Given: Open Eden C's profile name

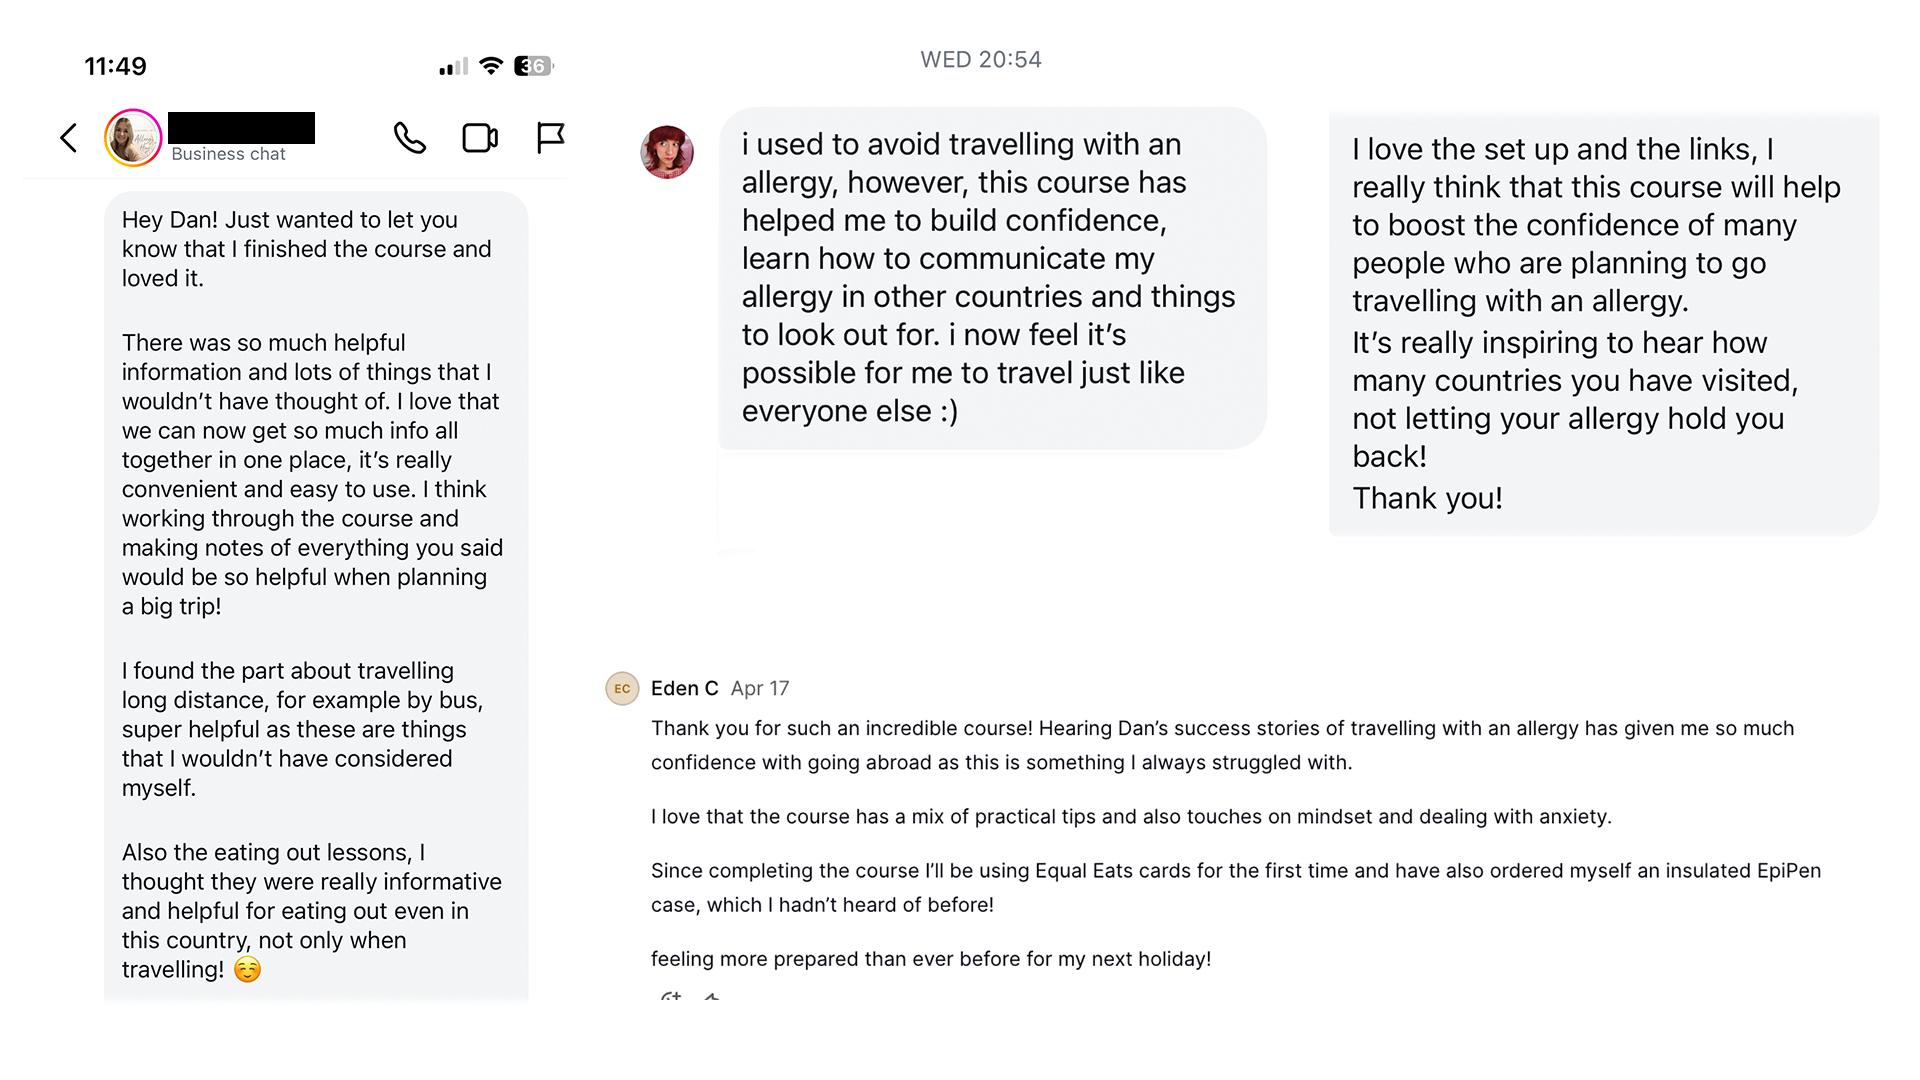Looking at the screenshot, I should (684, 688).
